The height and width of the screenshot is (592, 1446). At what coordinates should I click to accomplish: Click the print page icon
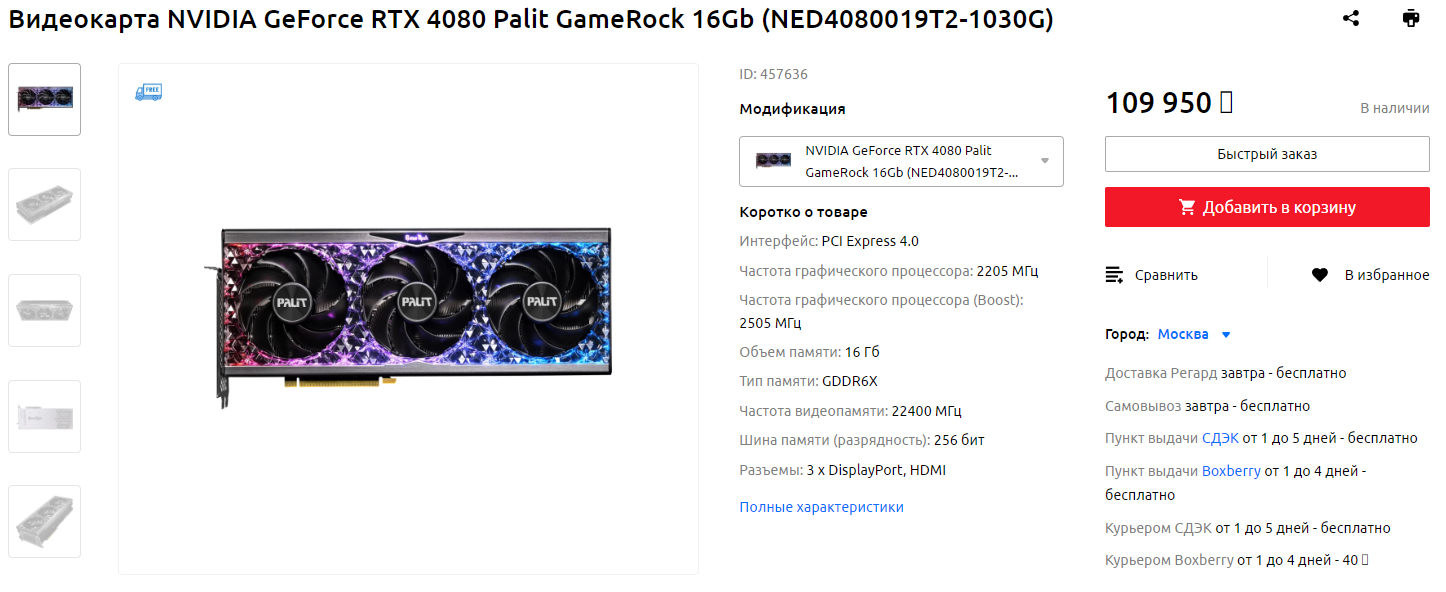(1410, 18)
